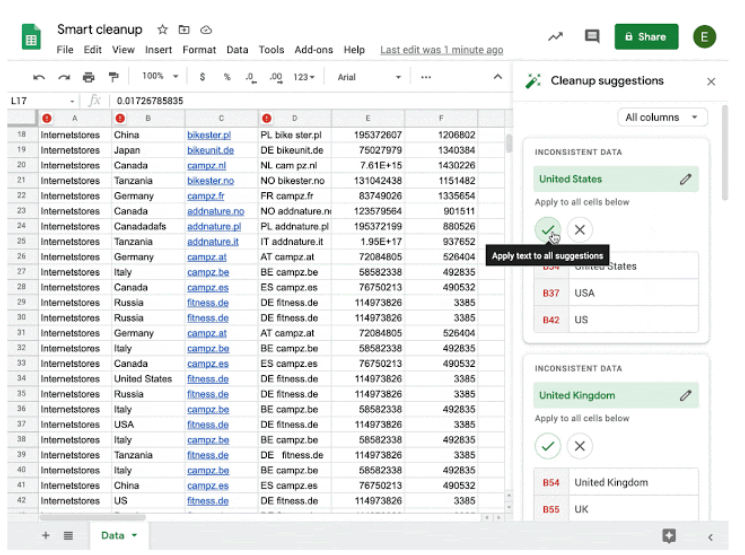Click the vertical spreadsheet scrollbar
The height and width of the screenshot is (555, 745).
point(508,144)
